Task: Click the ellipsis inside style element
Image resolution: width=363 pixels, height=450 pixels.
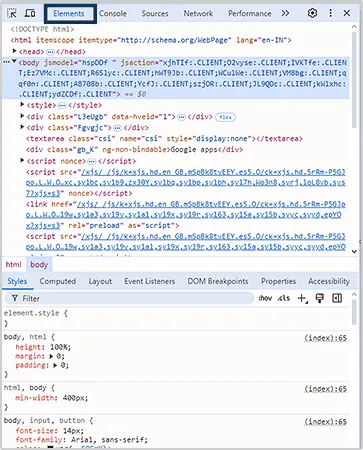Action: (x=62, y=106)
